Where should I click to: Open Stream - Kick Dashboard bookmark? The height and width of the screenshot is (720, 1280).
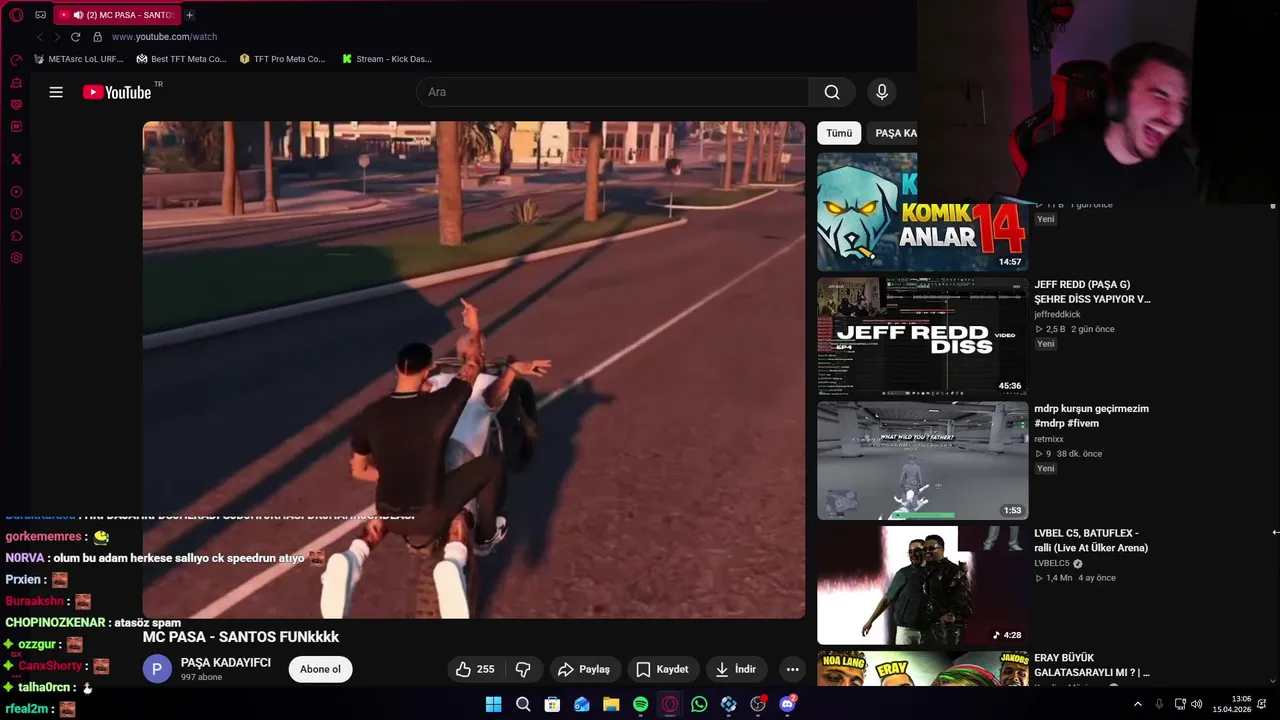point(387,59)
